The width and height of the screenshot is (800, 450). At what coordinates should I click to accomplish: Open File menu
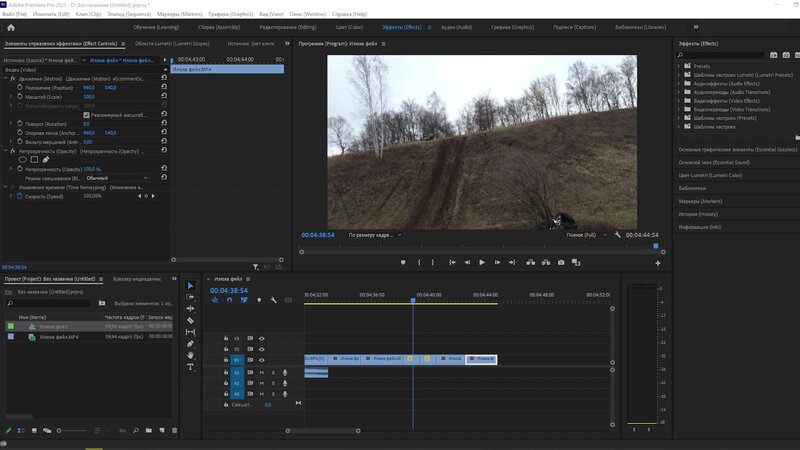click(14, 14)
